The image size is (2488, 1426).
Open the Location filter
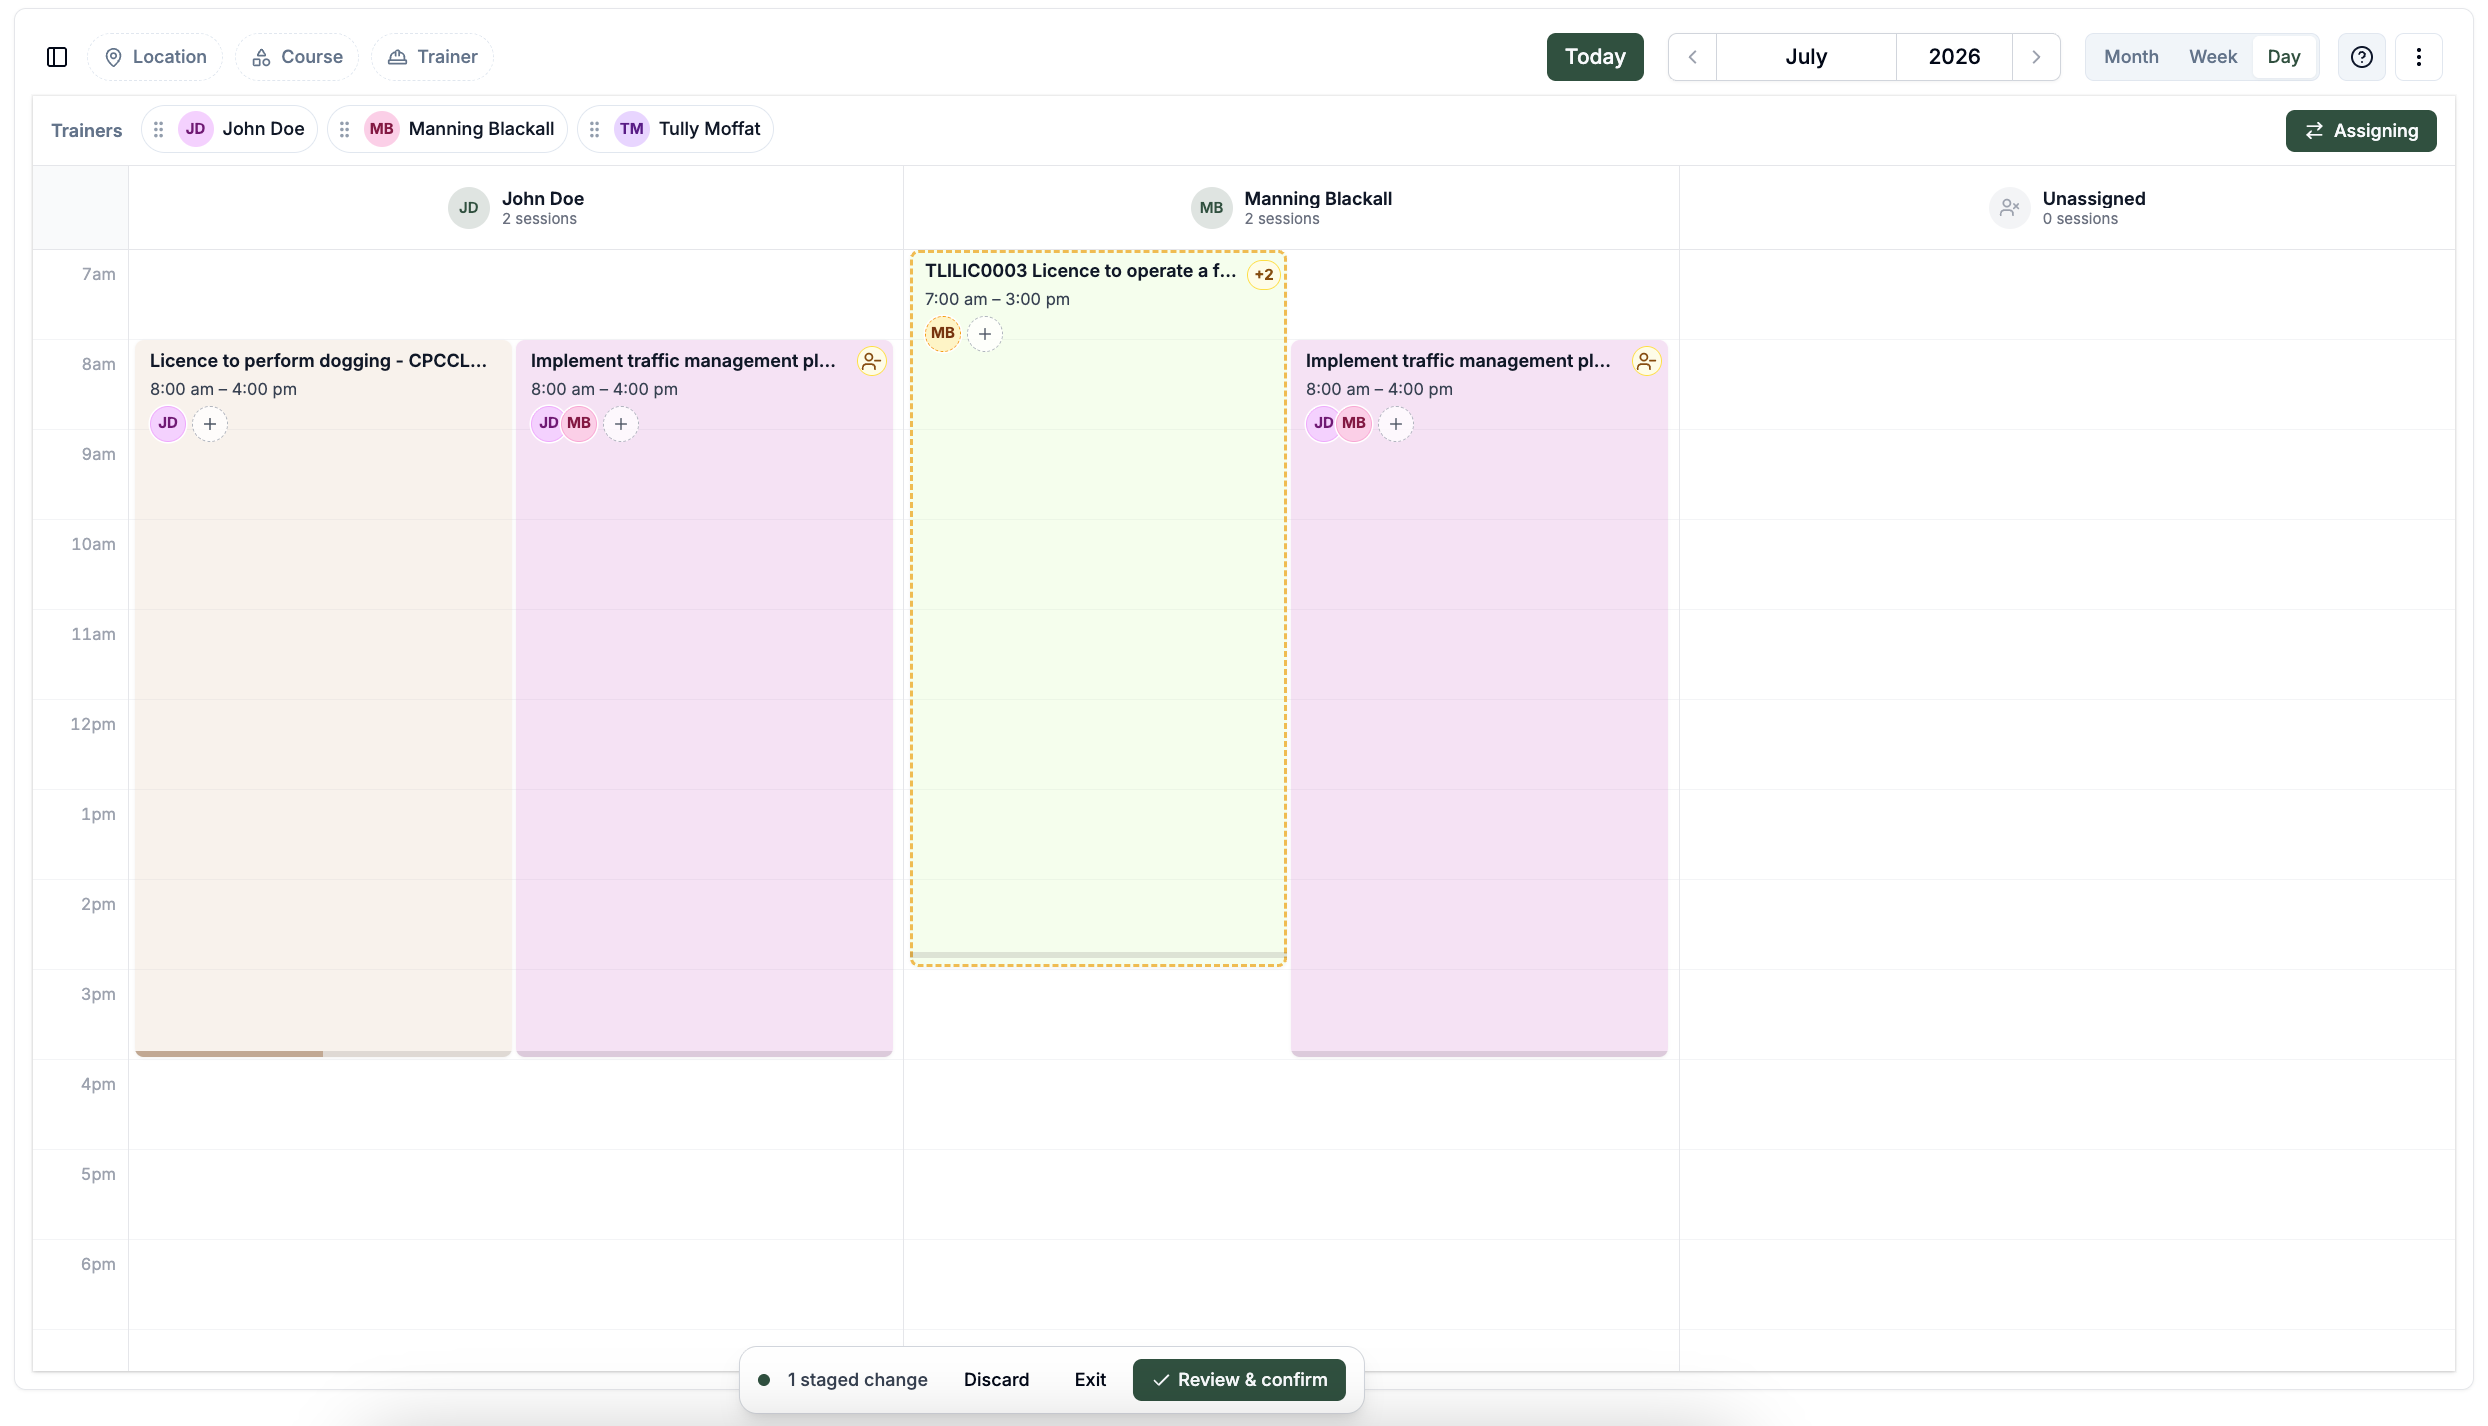156,57
